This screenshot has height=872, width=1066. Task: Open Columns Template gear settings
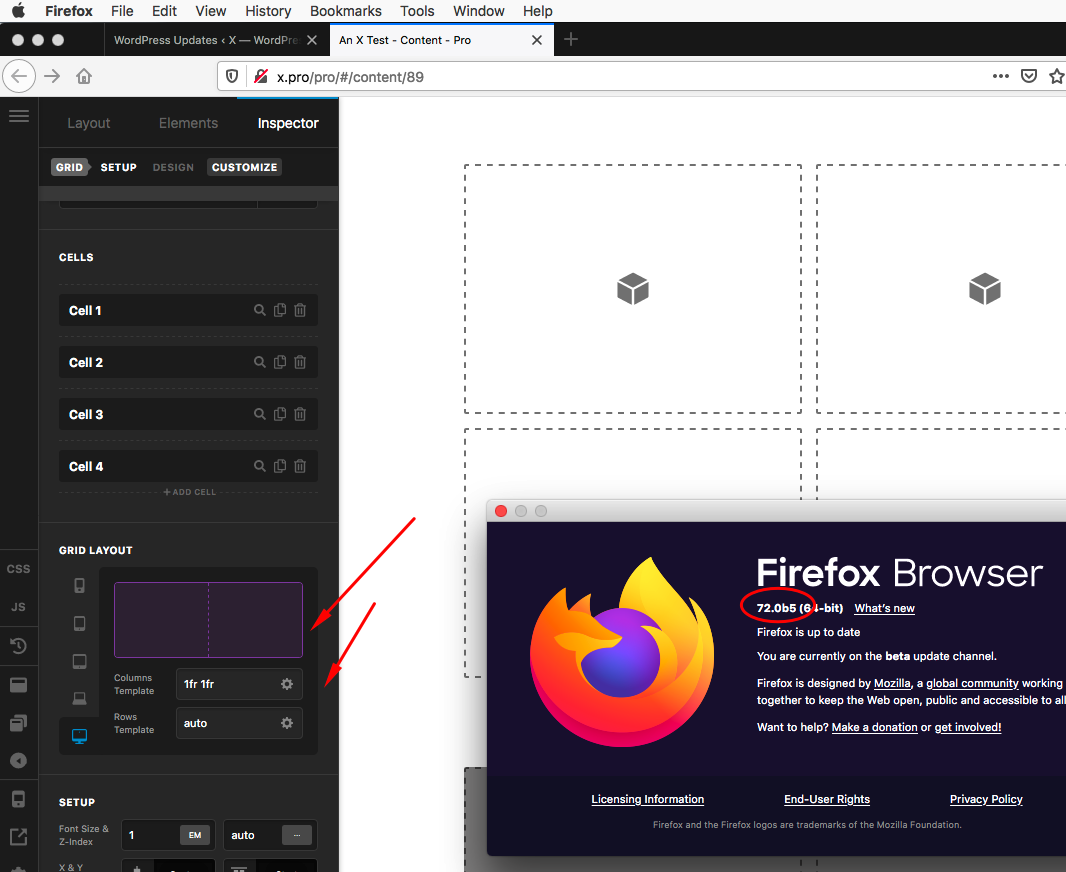(287, 684)
